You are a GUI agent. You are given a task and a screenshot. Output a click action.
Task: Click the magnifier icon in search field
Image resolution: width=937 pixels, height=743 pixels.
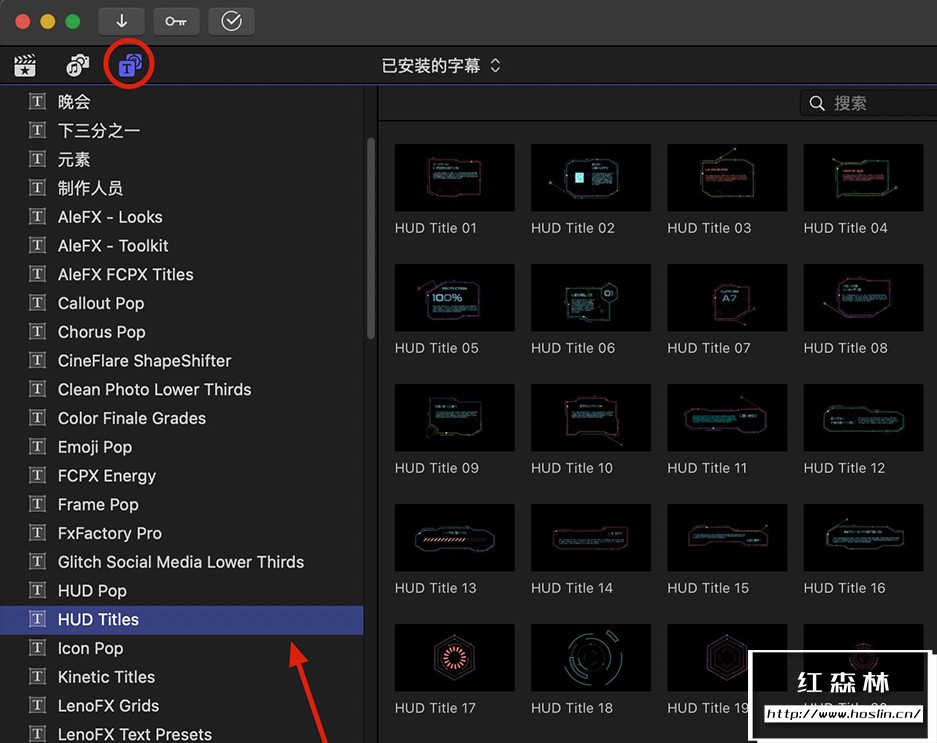817,103
